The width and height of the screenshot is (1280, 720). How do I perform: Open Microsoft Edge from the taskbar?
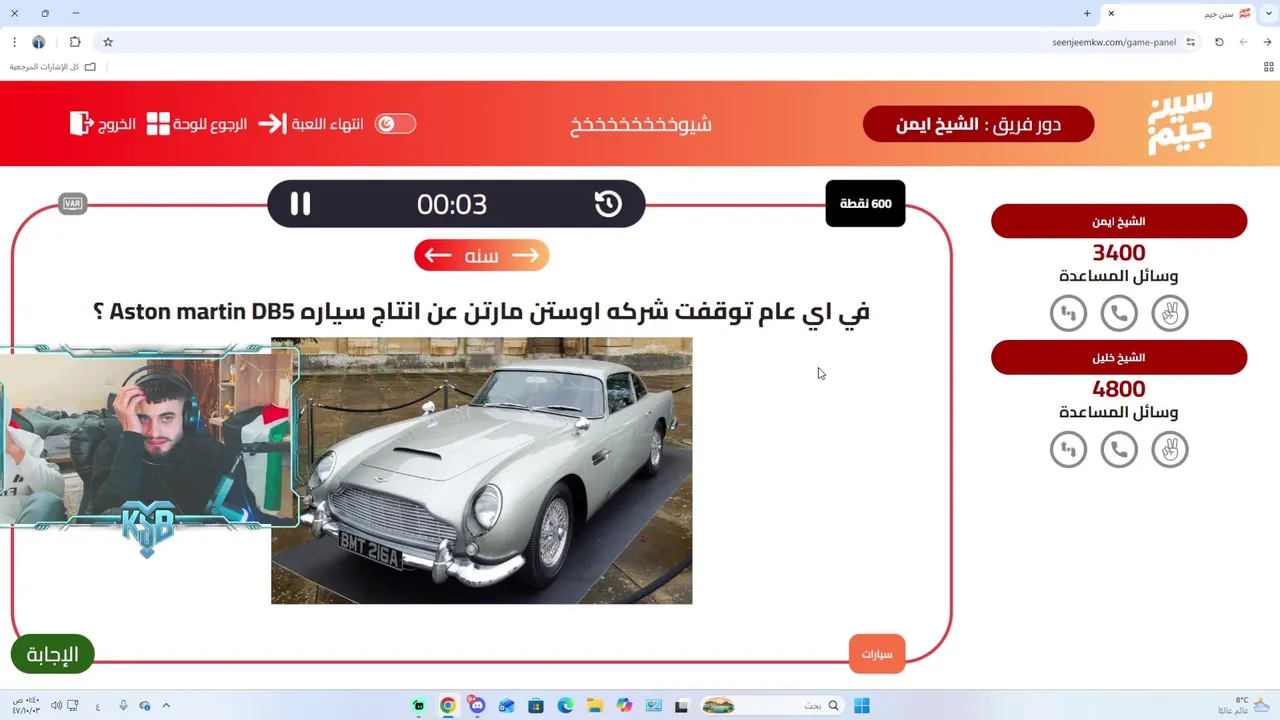pyautogui.click(x=565, y=706)
